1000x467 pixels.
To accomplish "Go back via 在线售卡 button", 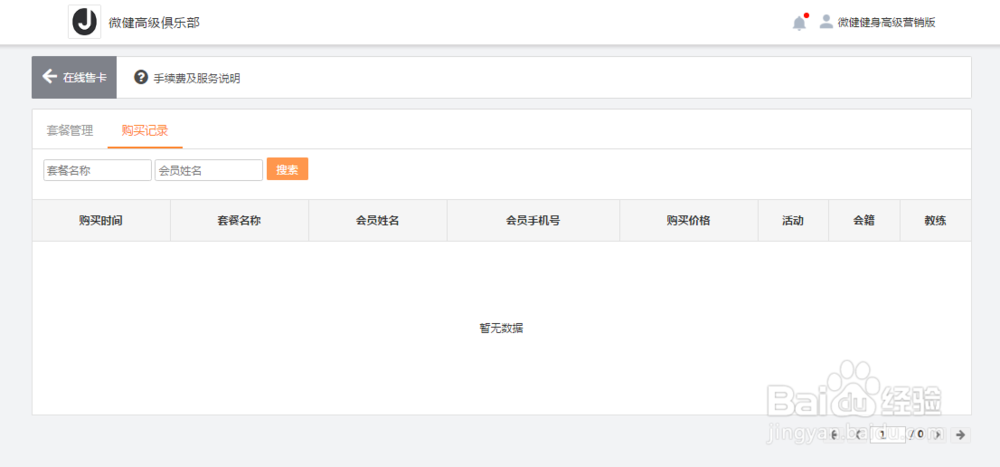I will (x=74, y=78).
